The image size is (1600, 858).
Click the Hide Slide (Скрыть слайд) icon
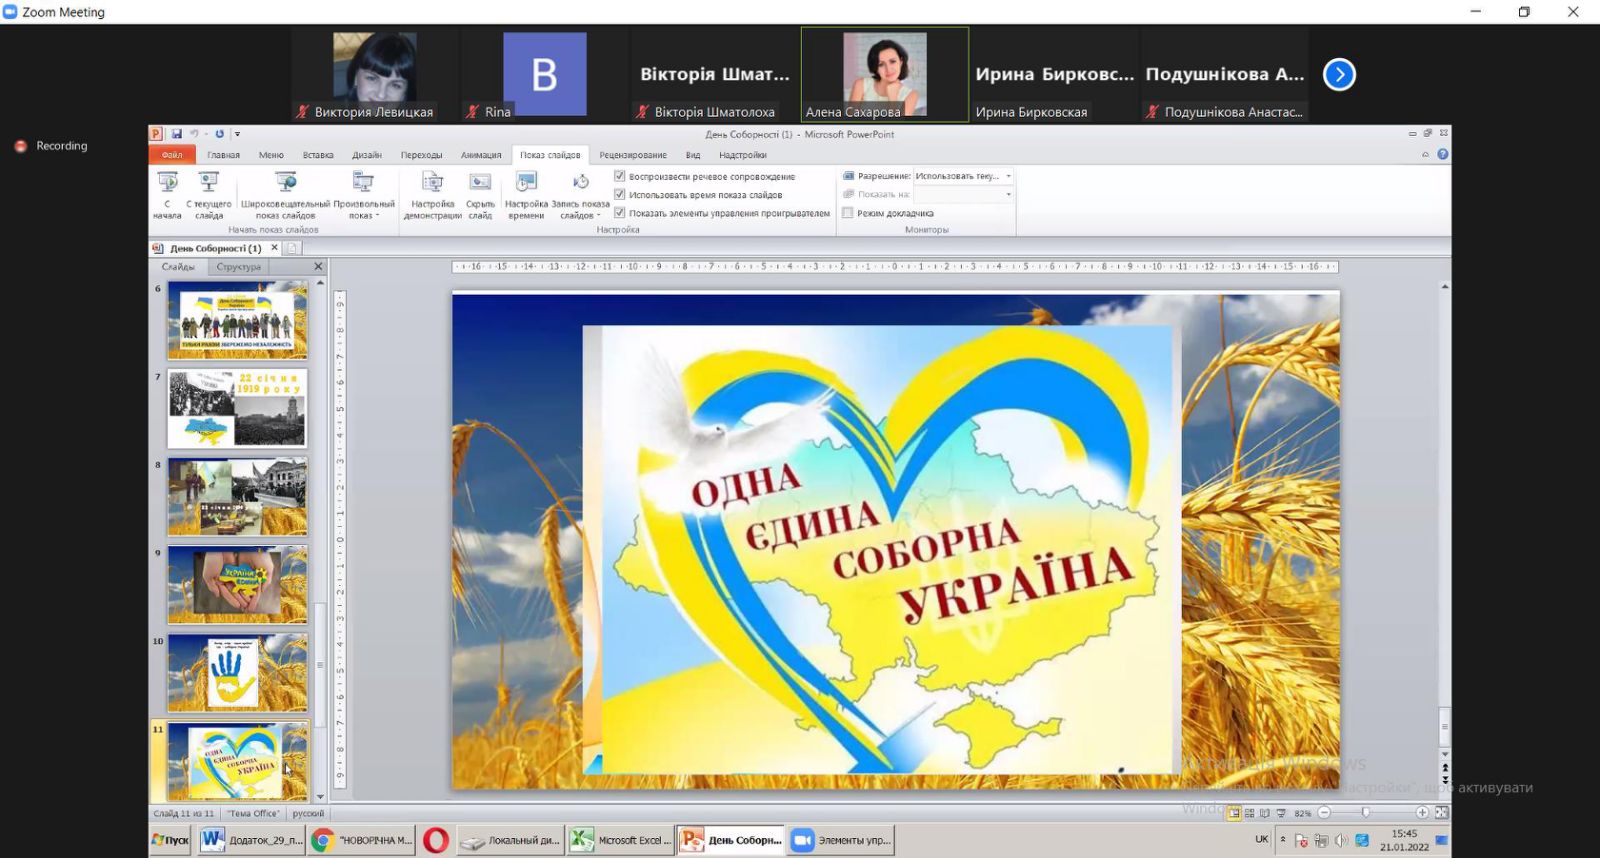coord(480,183)
